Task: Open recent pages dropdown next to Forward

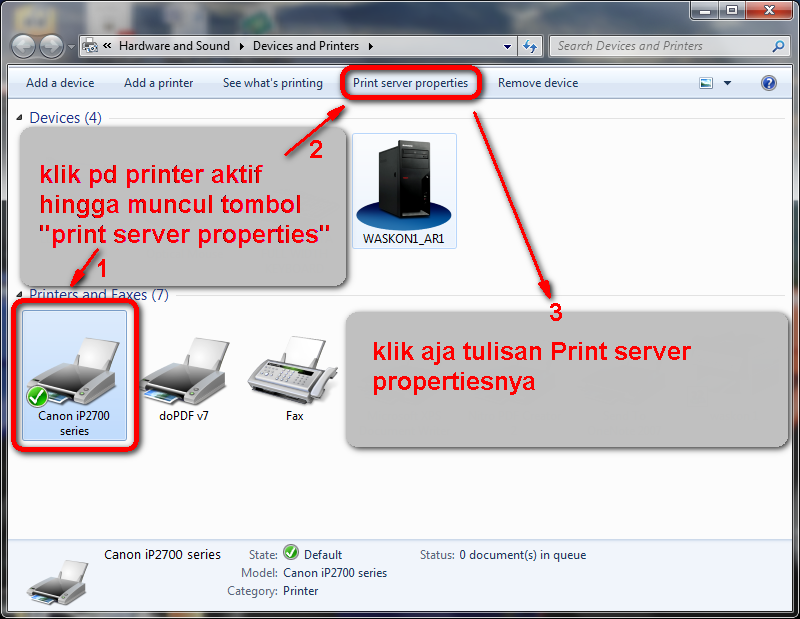Action: tap(71, 47)
